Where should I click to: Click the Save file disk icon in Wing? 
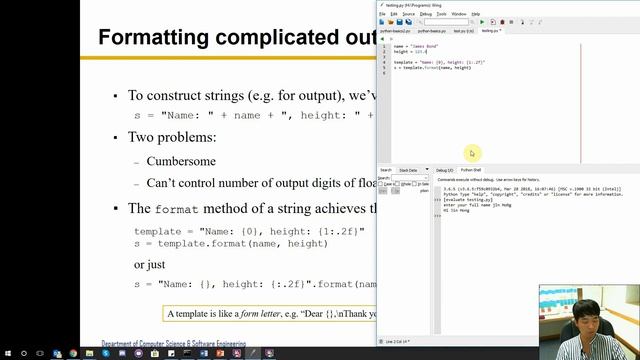tap(400, 22)
